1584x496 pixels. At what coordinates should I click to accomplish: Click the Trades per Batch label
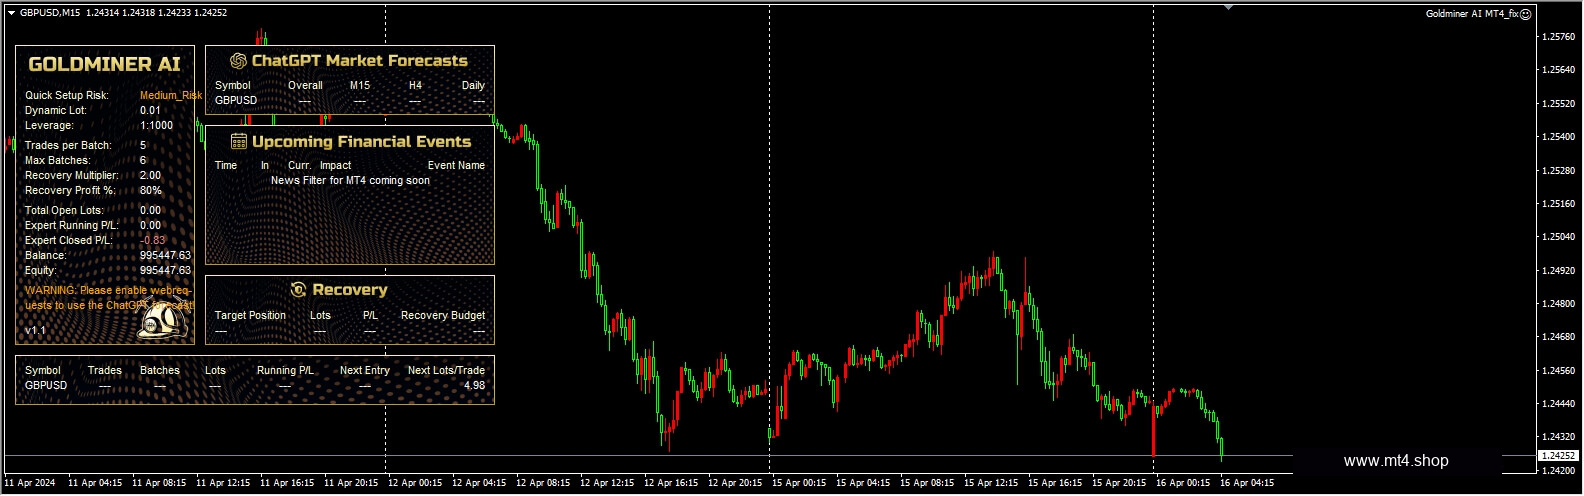point(68,145)
